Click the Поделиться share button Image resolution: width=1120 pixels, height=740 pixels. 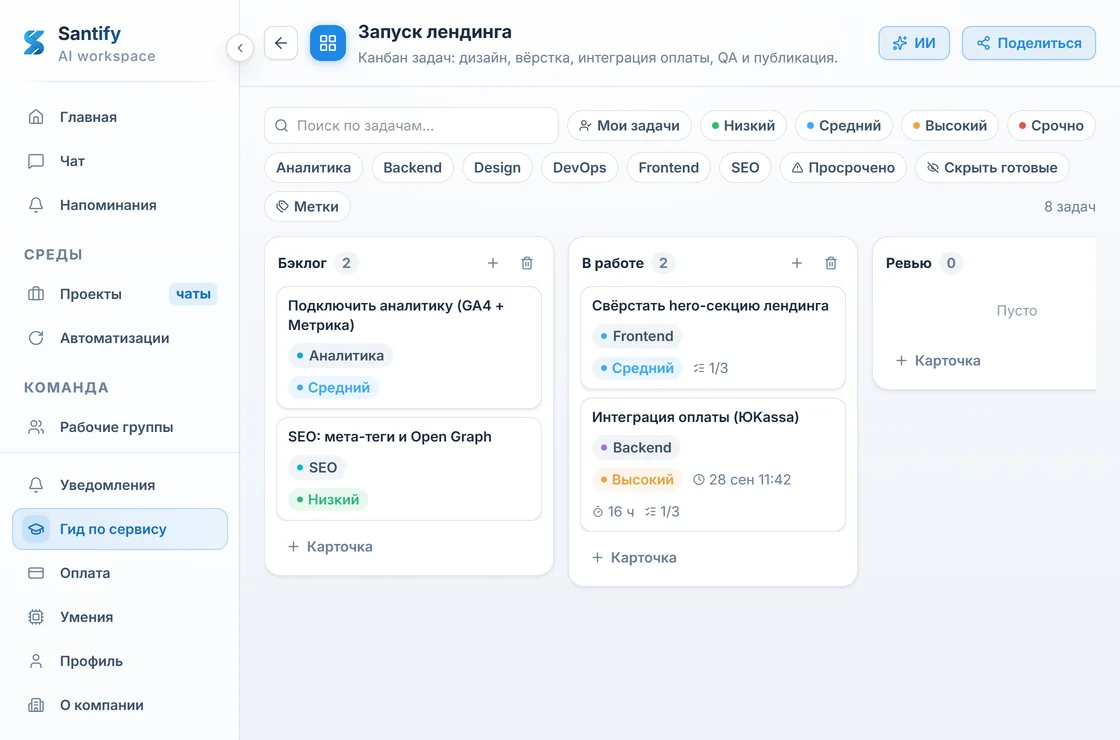[1029, 43]
